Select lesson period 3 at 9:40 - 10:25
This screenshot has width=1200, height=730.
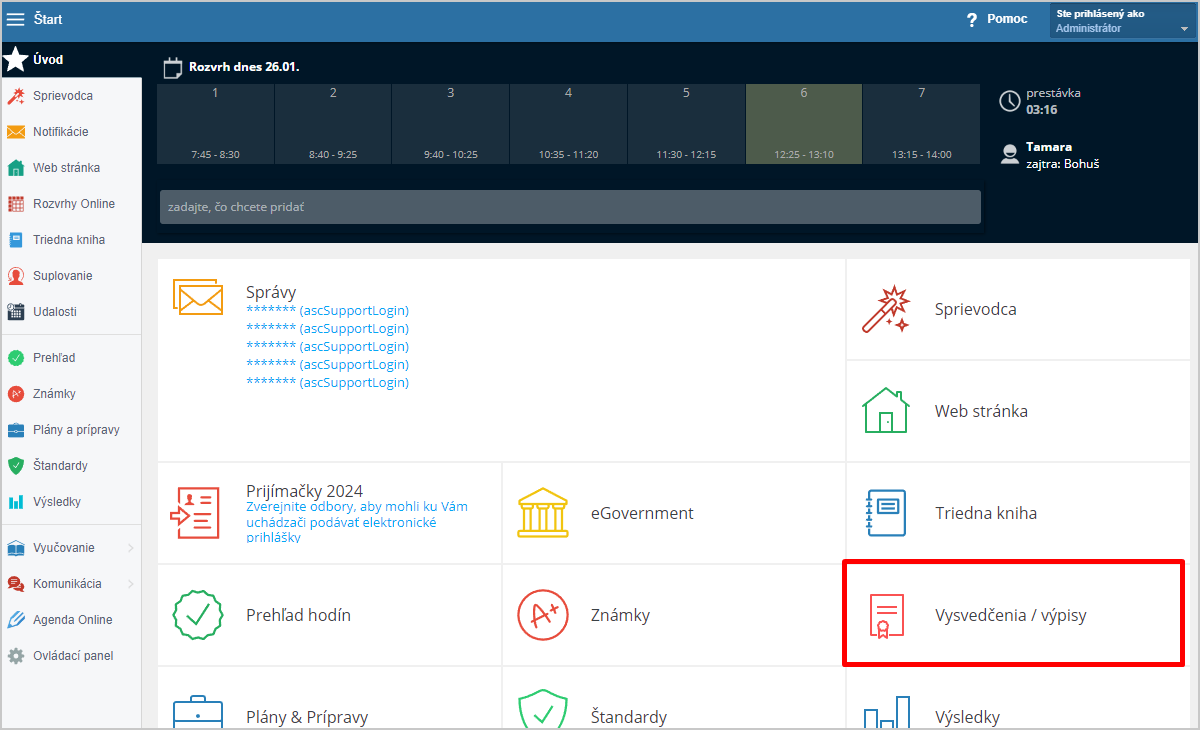(x=451, y=124)
